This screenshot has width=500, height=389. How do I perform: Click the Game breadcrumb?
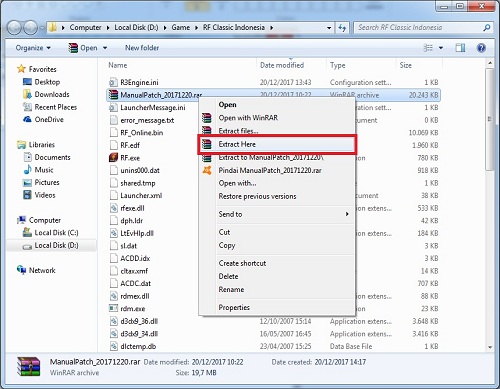coord(181,27)
